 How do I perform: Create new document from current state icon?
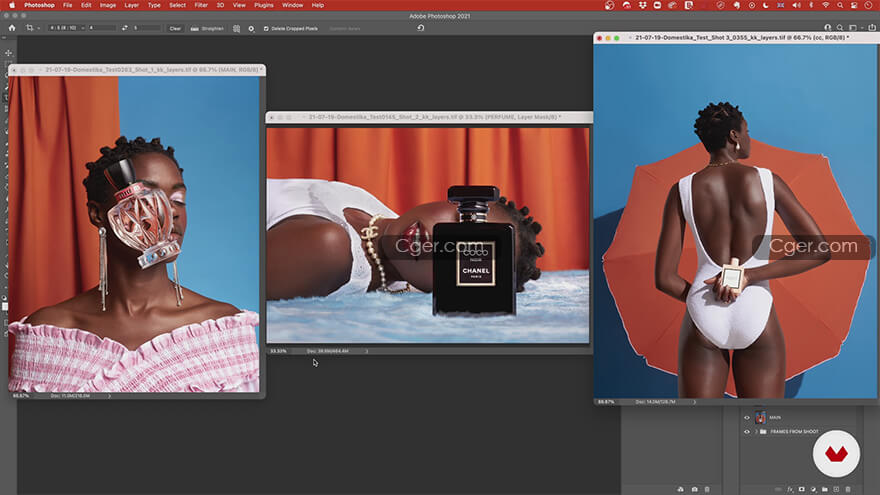tap(681, 489)
